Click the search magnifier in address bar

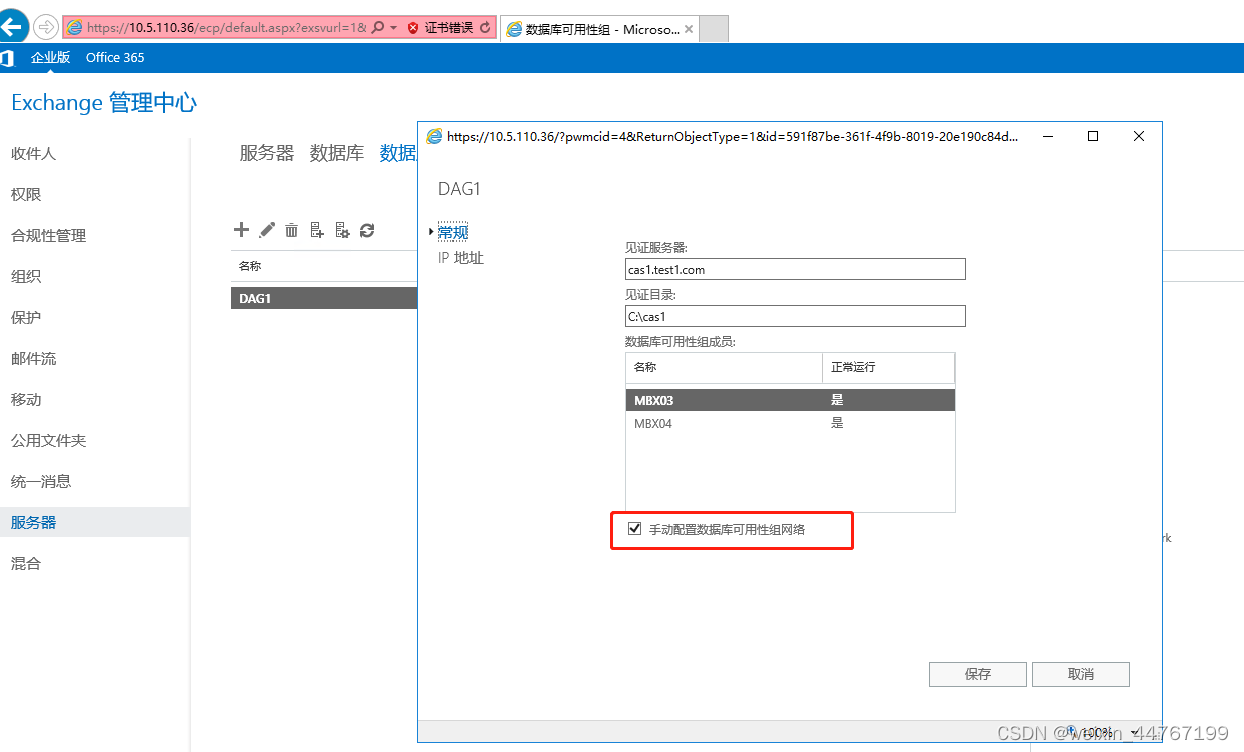coord(378,28)
